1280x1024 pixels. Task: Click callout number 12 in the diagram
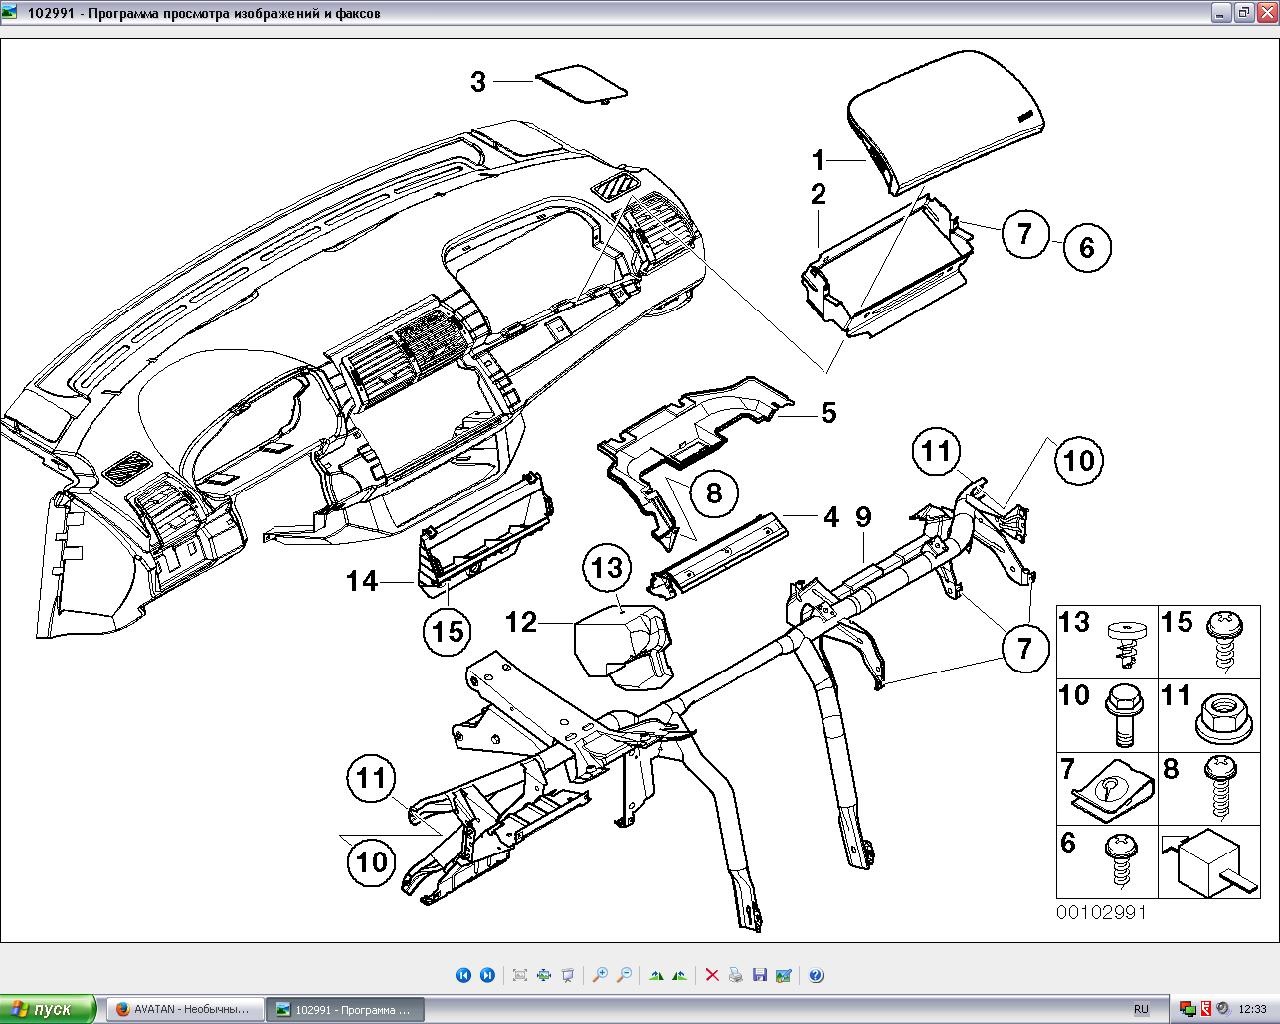(x=521, y=622)
